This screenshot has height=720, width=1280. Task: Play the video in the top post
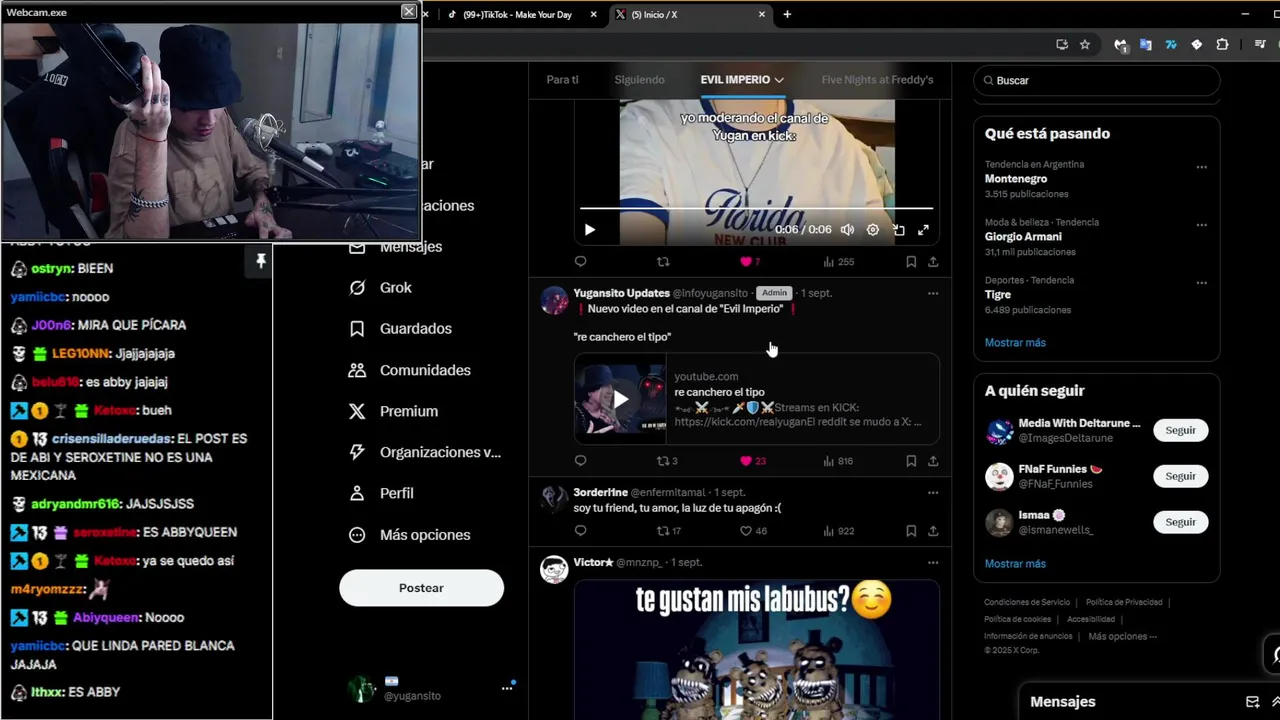pos(590,230)
